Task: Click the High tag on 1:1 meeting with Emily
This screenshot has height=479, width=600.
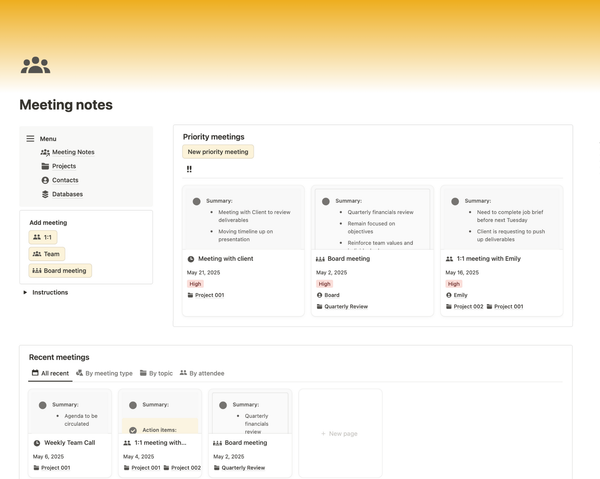Action: tap(454, 284)
